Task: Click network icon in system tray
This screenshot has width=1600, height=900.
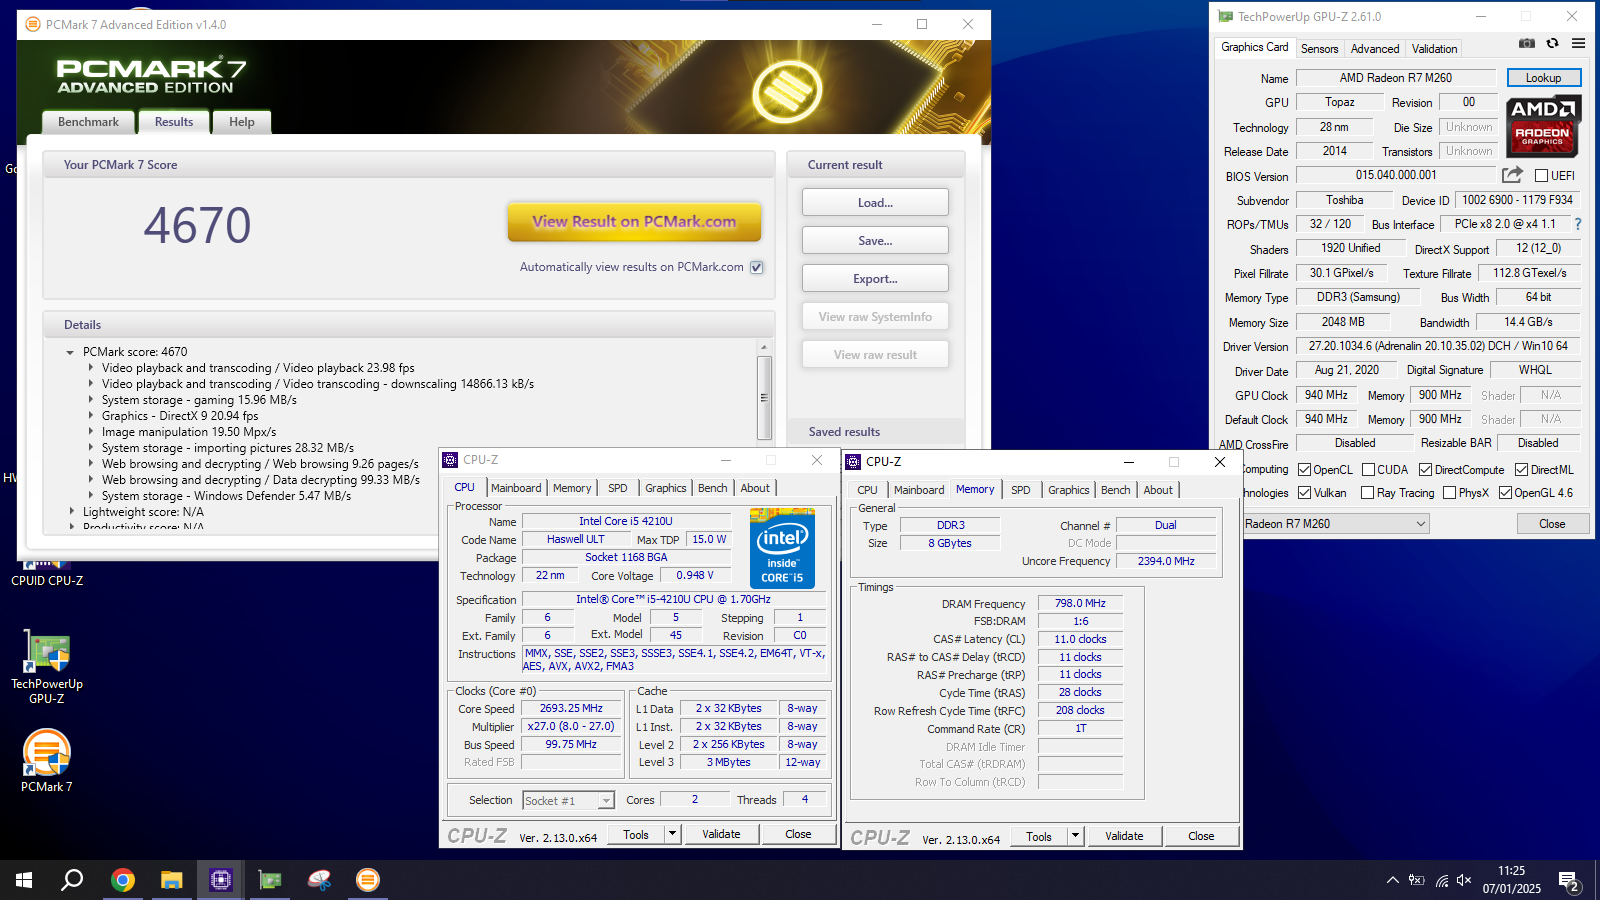Action: coord(1441,880)
